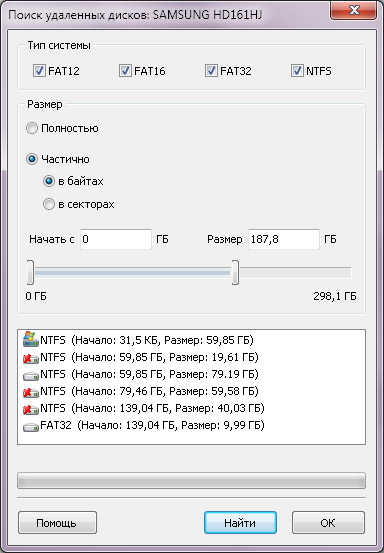The height and width of the screenshot is (553, 384).
Task: Click the Размер input field showing 187,8
Action: click(x=284, y=239)
